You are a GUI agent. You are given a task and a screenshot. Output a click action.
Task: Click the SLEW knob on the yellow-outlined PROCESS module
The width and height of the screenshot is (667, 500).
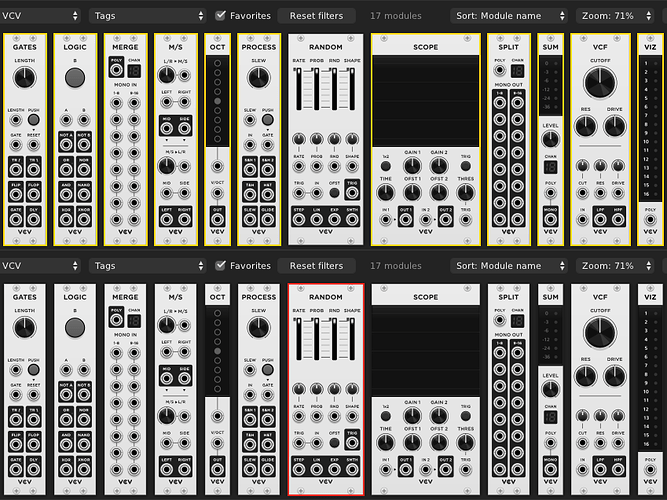pos(259,77)
